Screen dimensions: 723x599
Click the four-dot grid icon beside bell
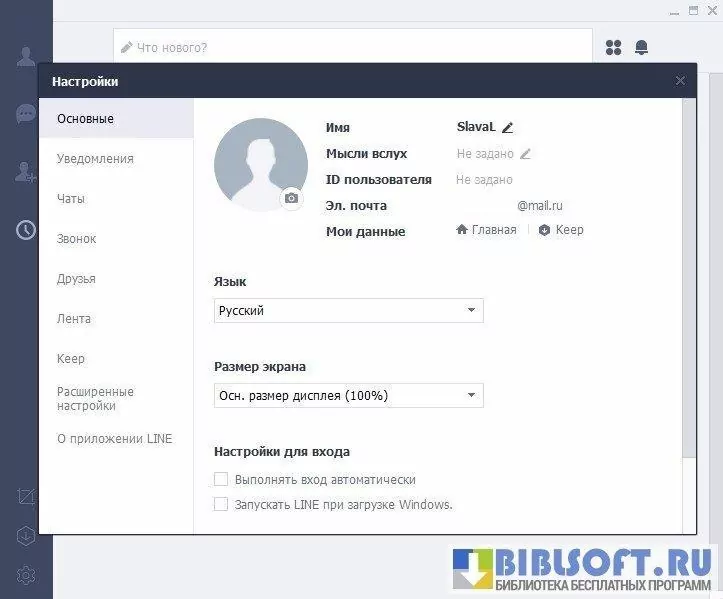(614, 47)
